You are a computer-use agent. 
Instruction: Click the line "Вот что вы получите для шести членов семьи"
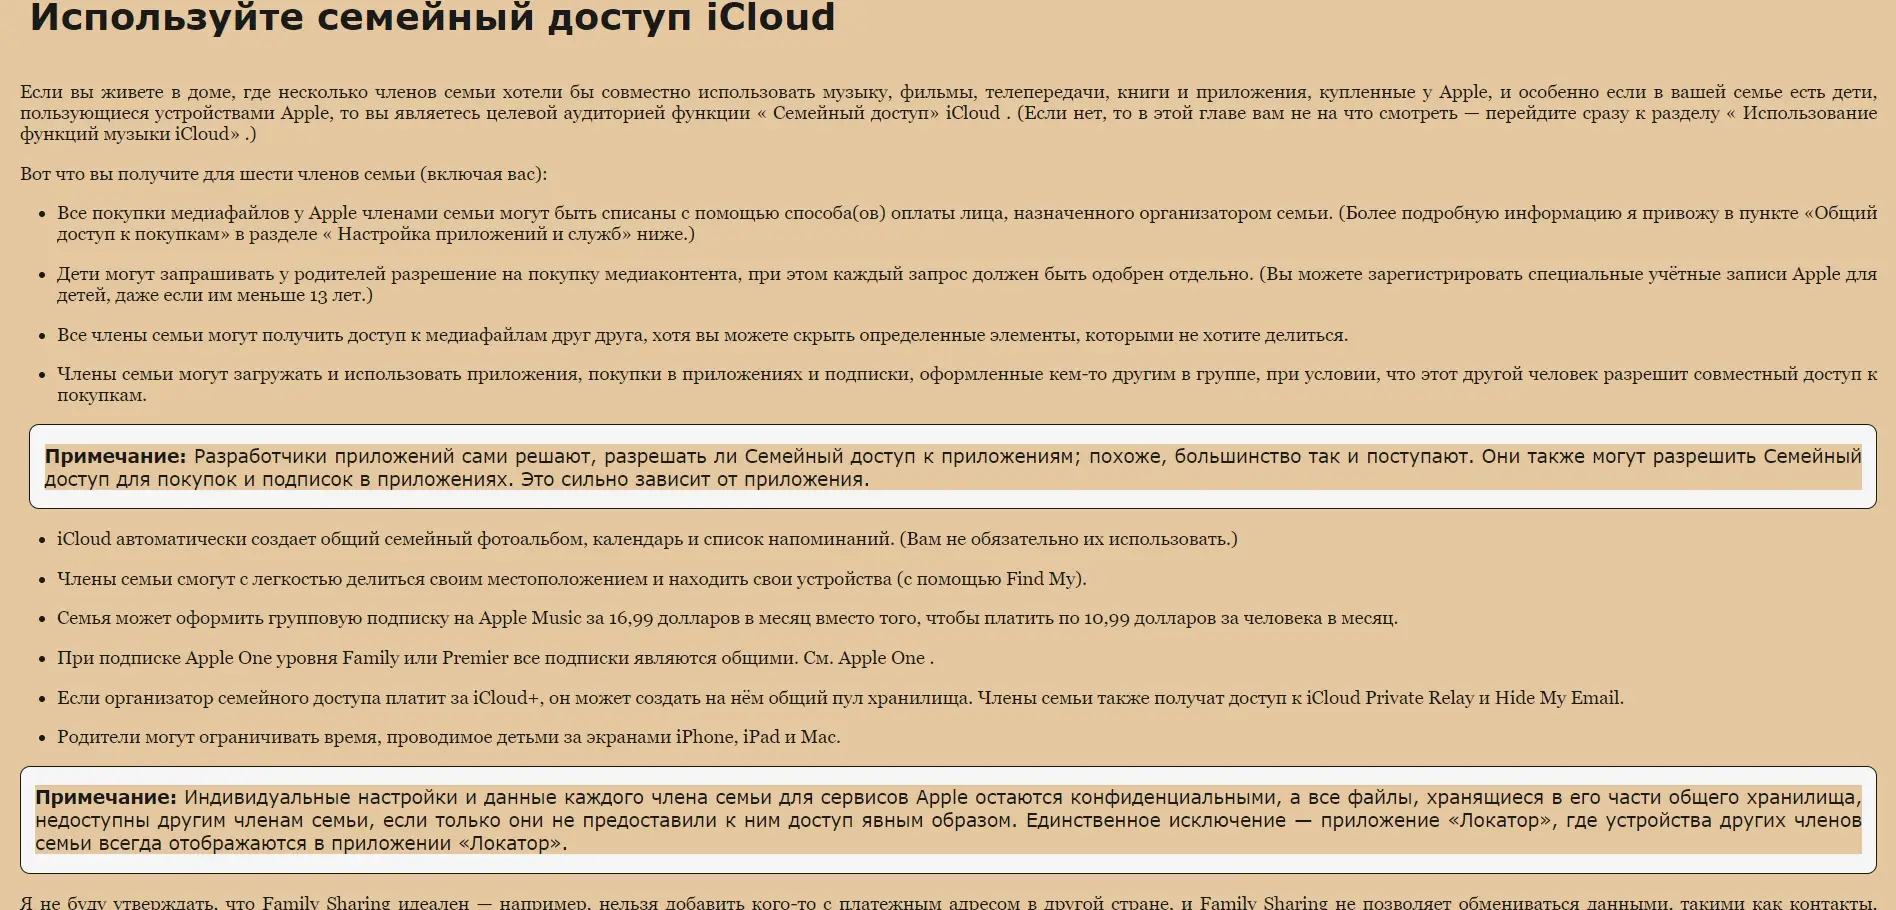283,174
